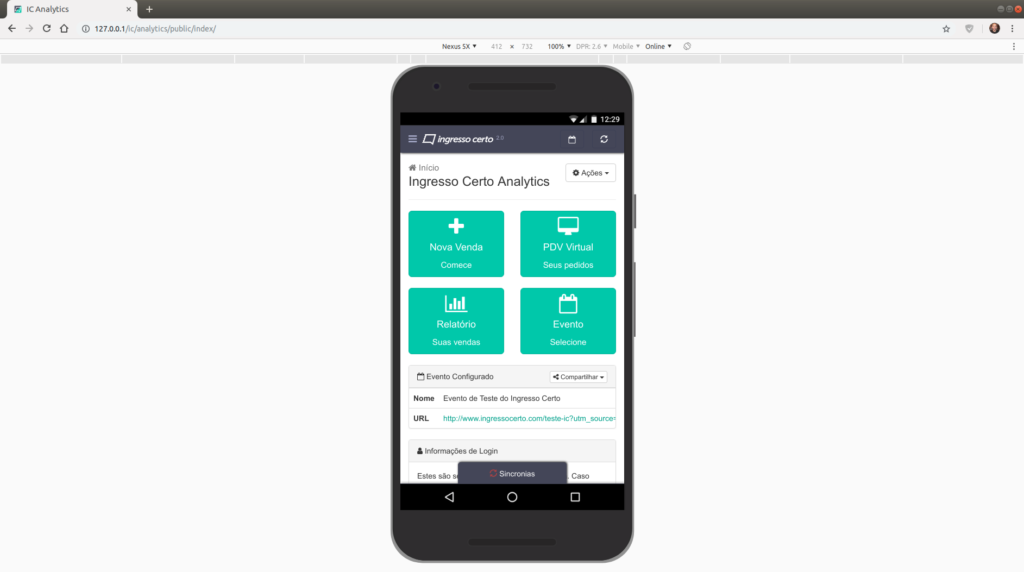This screenshot has height=572, width=1024.
Task: Click the bar chart icon on Relatório
Action: (456, 304)
